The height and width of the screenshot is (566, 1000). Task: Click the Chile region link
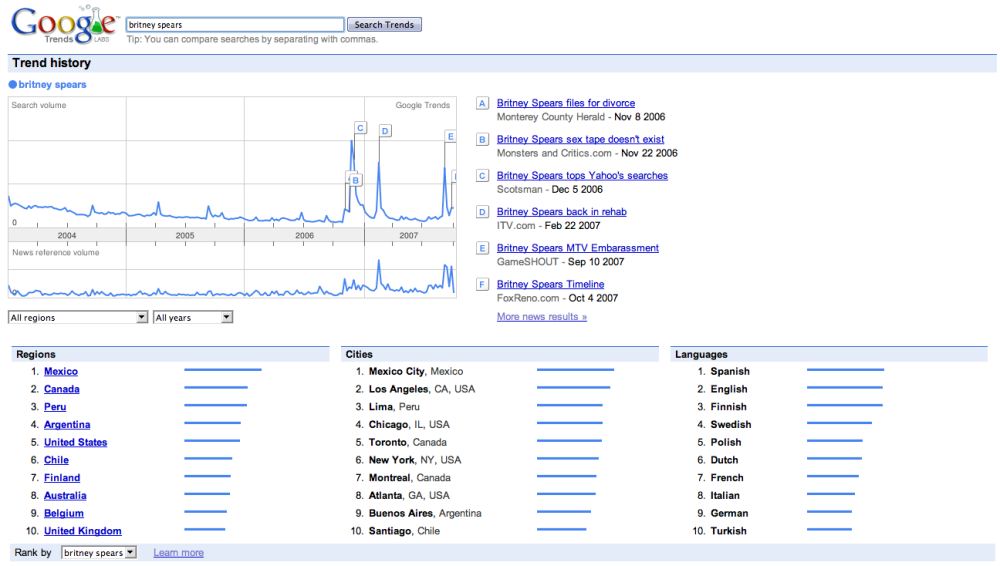[x=56, y=460]
